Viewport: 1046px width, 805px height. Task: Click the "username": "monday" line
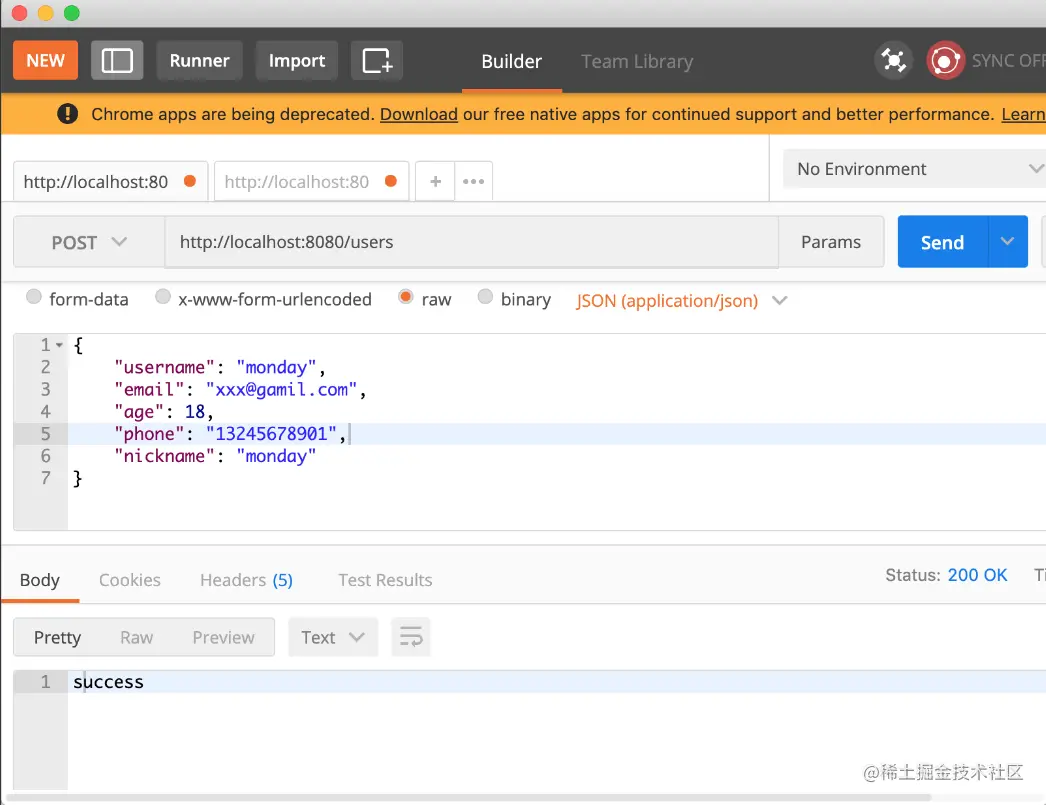(219, 367)
